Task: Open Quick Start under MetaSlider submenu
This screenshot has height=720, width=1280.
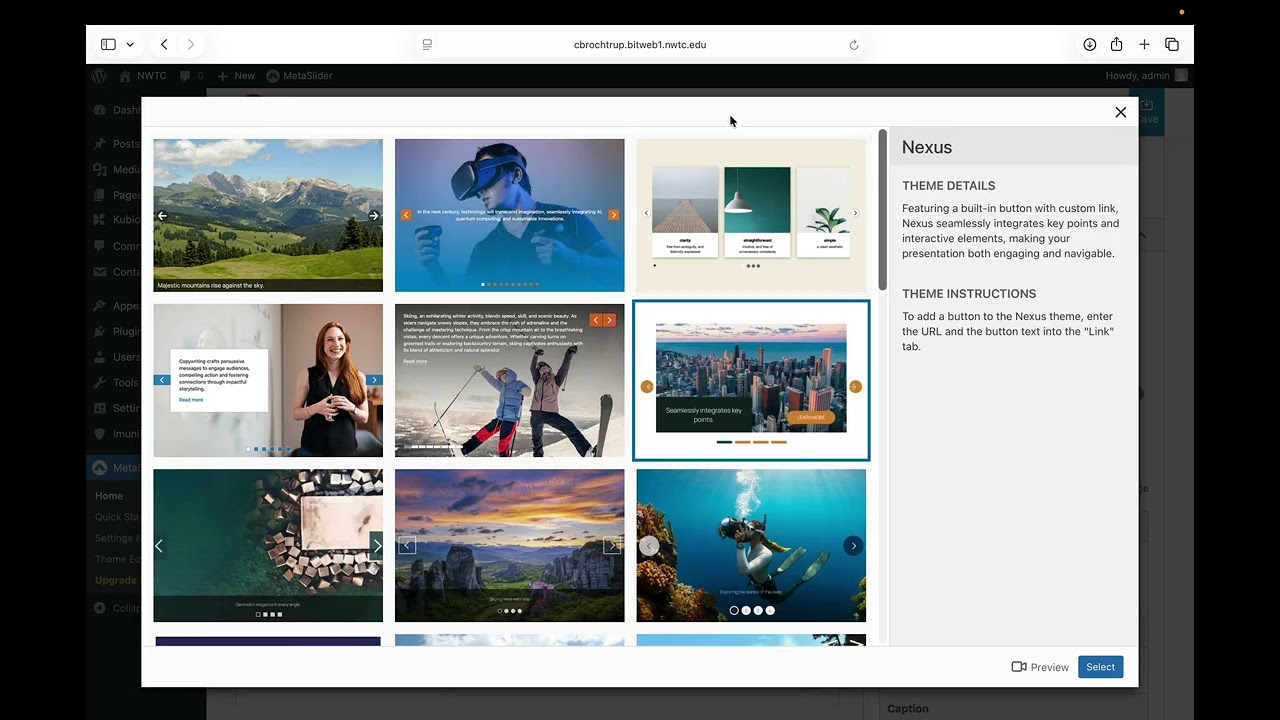Action: 118,517
